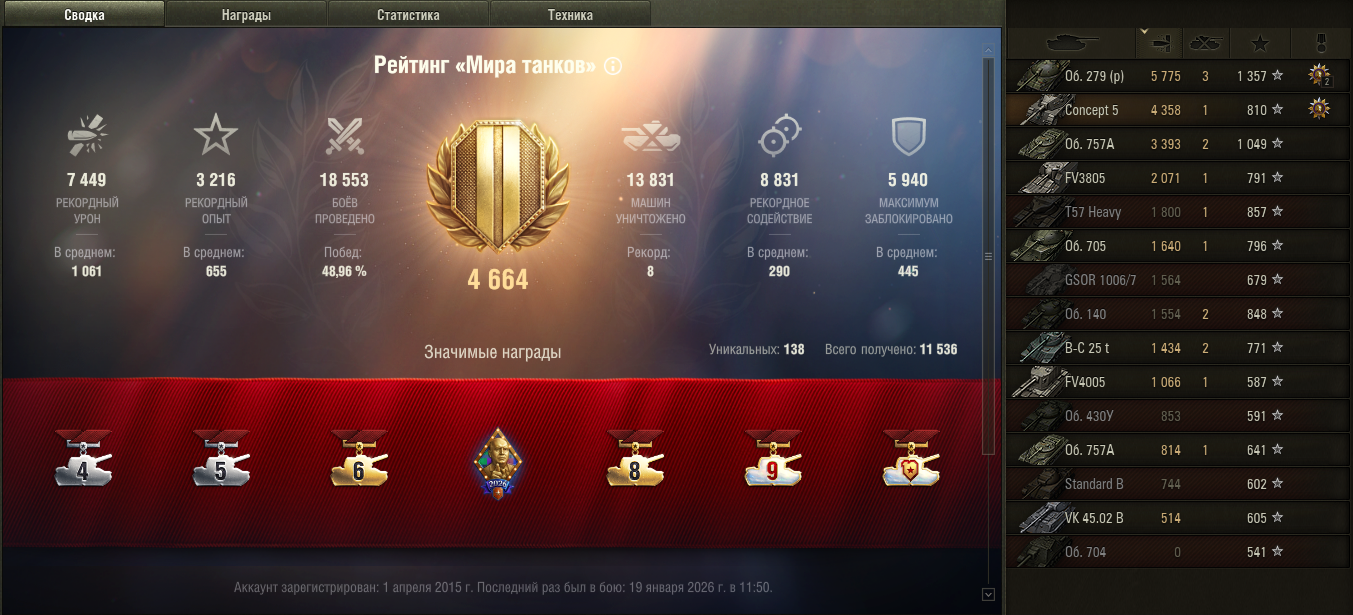Sort list by damage column header

pos(1160,43)
